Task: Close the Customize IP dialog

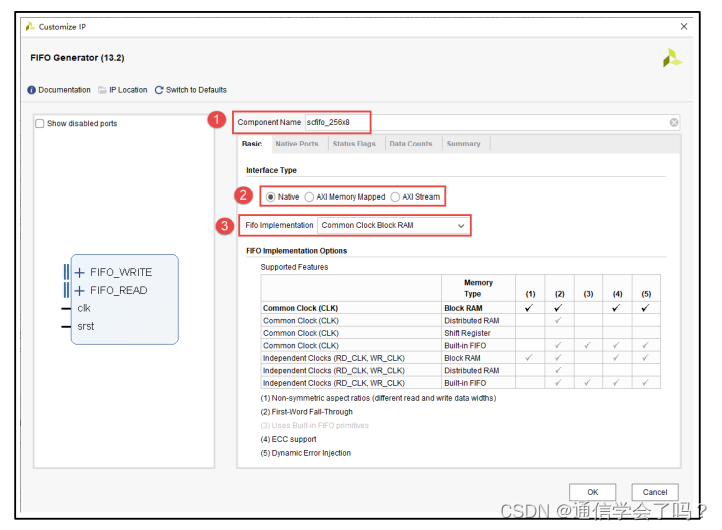Action: click(x=684, y=27)
